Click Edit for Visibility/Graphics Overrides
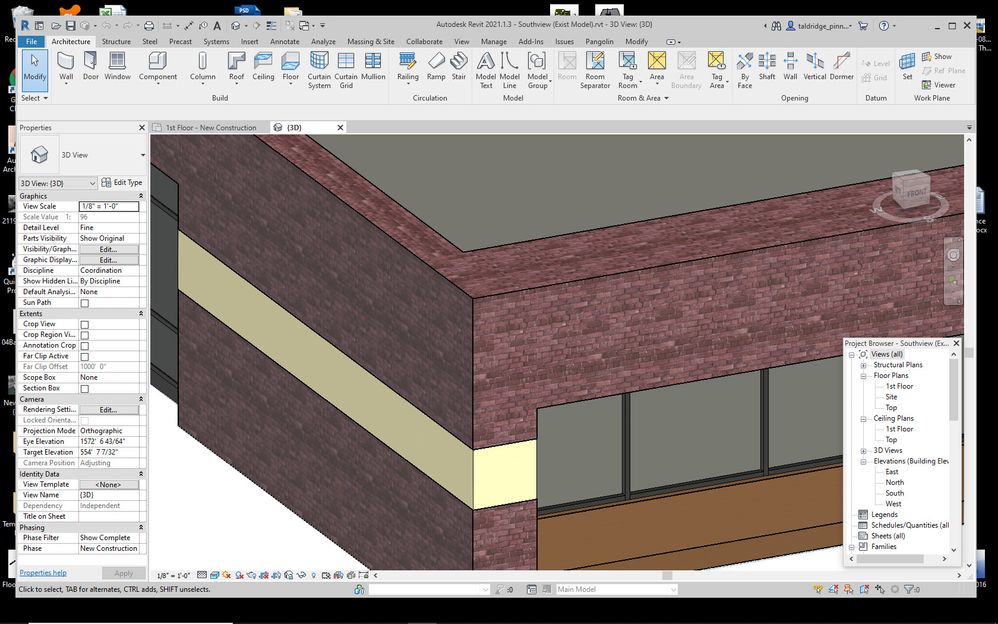The height and width of the screenshot is (624, 998). [x=108, y=250]
